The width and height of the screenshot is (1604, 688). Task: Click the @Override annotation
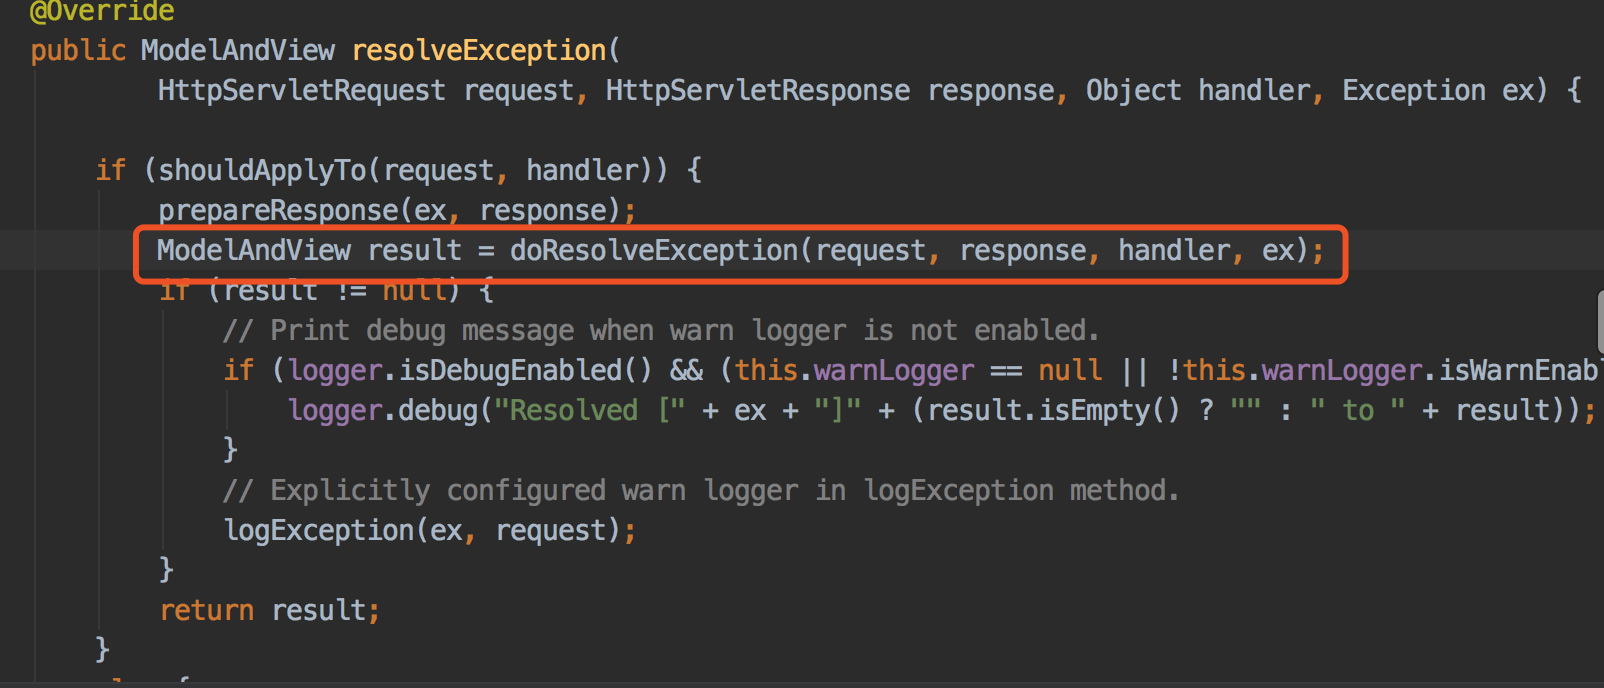tap(102, 11)
